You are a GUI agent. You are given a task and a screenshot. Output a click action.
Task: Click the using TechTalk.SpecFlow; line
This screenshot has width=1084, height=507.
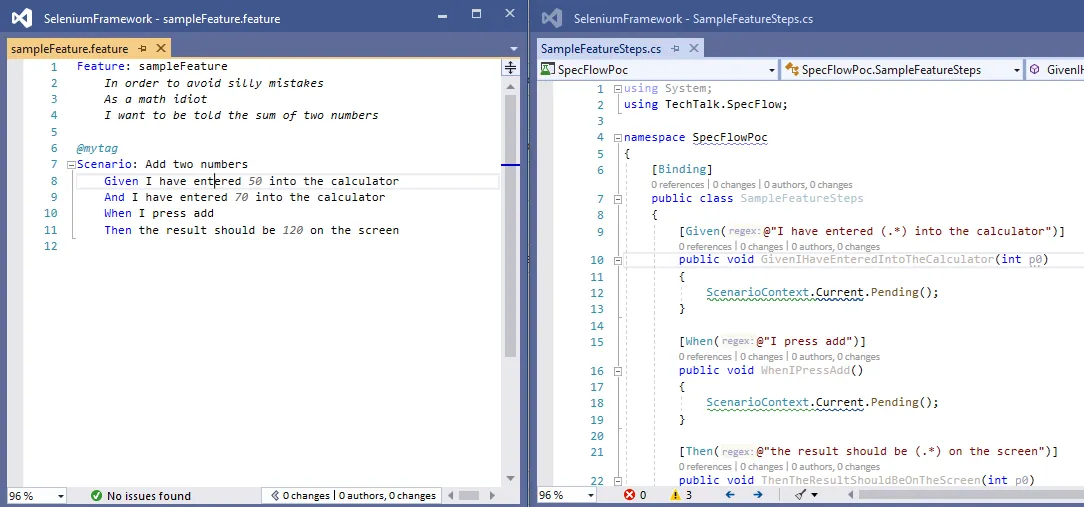(706, 104)
